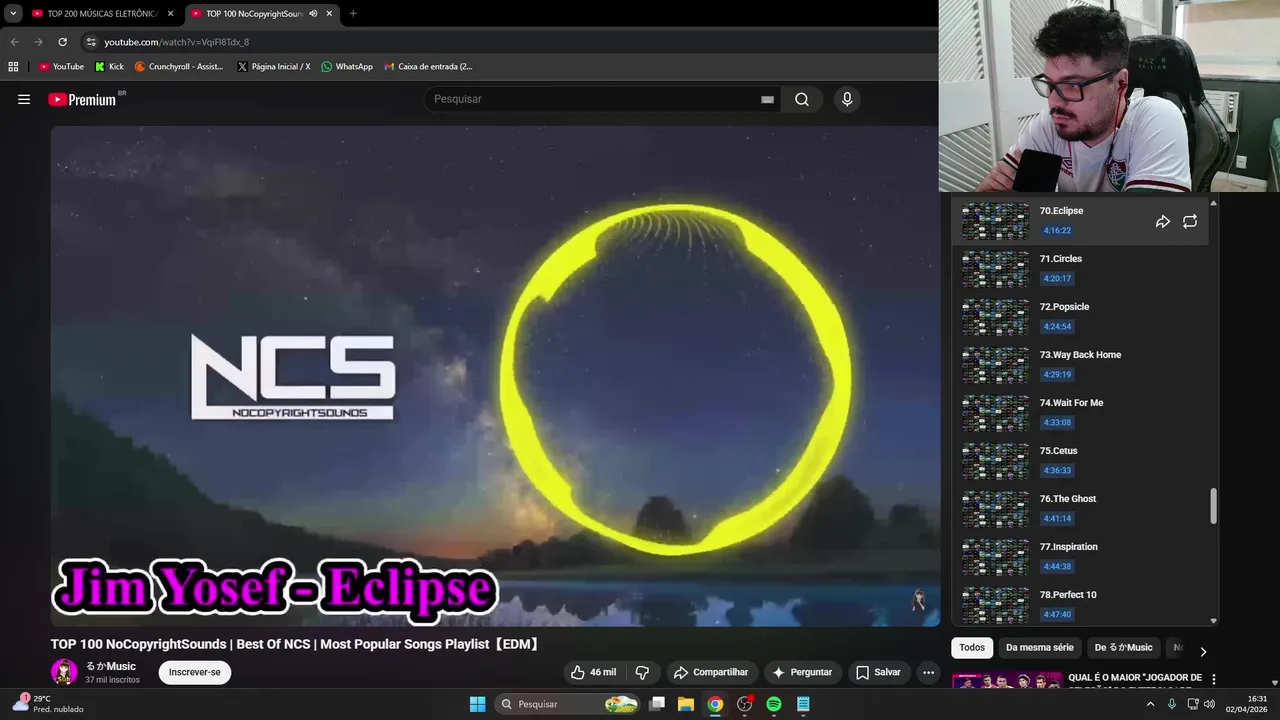Open the Notepad app on taskbar
Screen dimensions: 1280x720
[803, 704]
